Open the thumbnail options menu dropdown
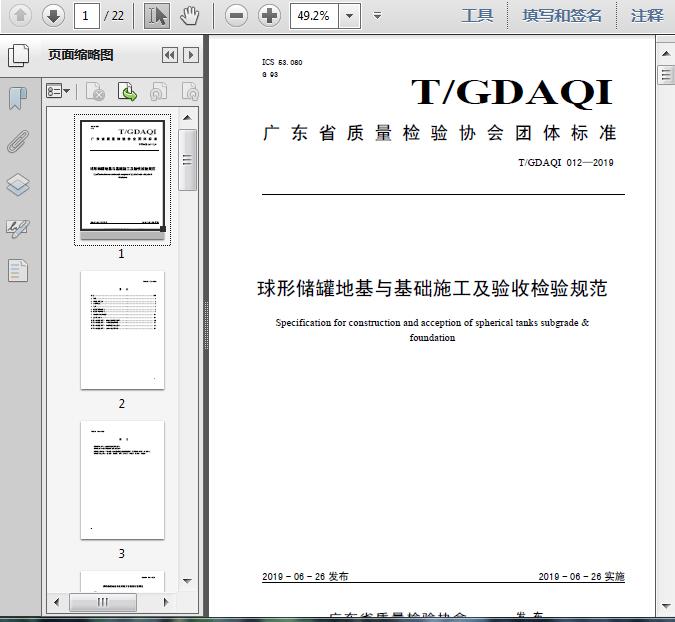 (58, 91)
